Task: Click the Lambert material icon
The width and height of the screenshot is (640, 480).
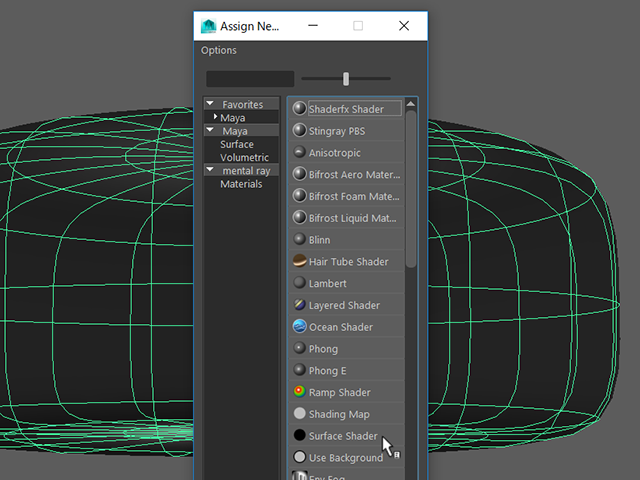Action: (x=300, y=283)
